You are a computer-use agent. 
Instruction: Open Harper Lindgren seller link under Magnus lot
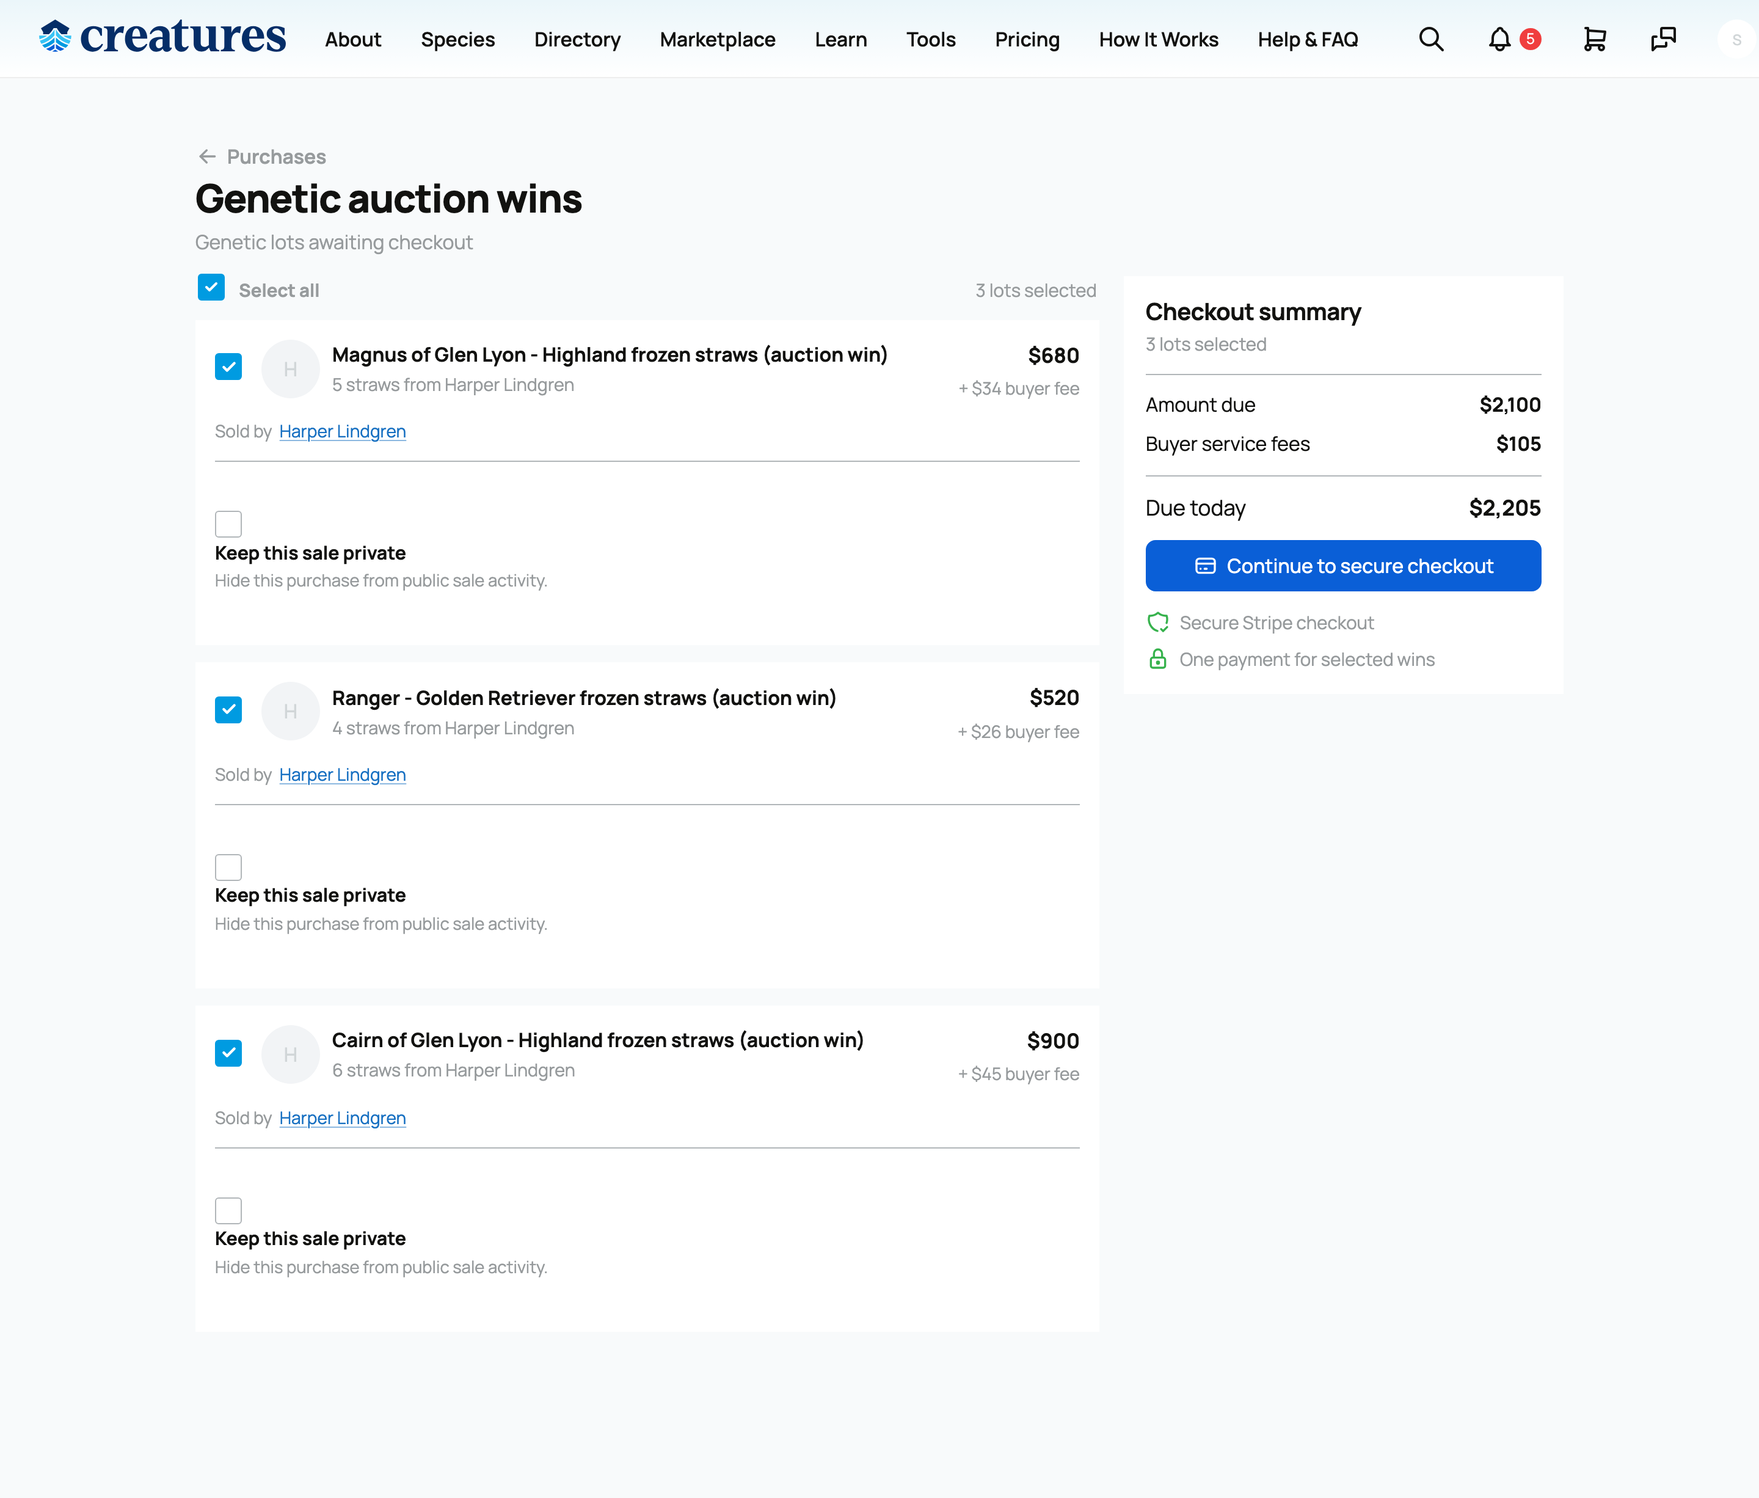342,431
